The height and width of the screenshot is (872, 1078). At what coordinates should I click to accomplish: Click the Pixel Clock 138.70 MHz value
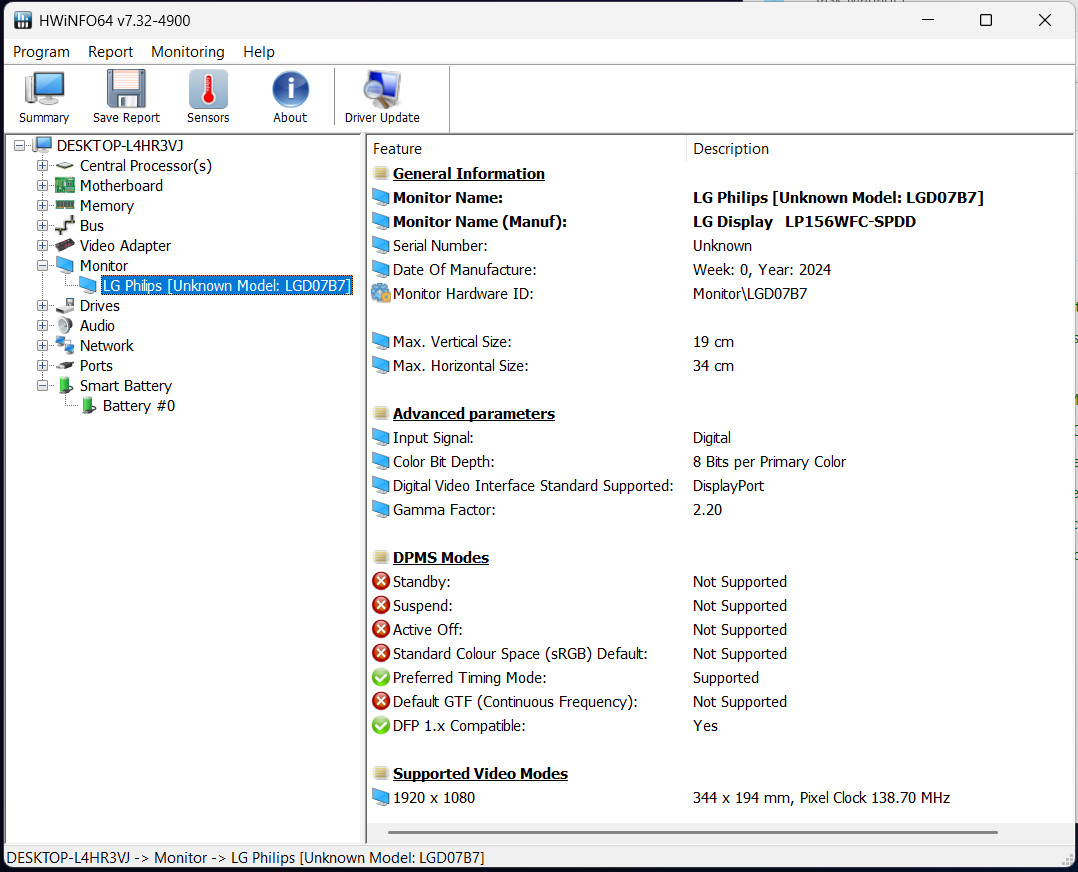coord(875,798)
